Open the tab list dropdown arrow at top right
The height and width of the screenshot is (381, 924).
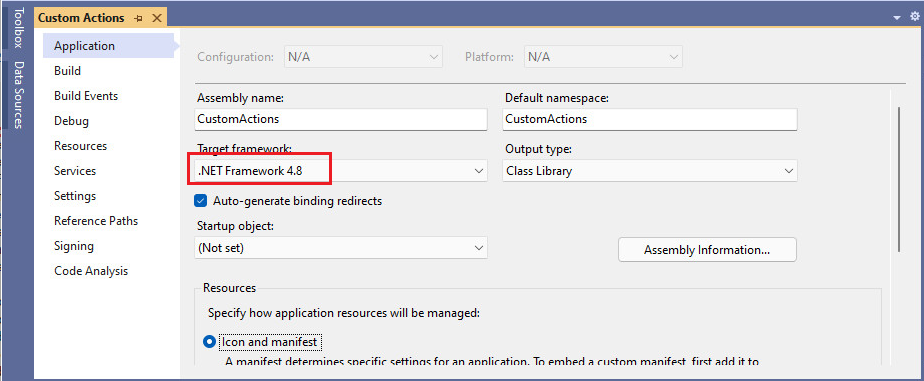pos(897,18)
